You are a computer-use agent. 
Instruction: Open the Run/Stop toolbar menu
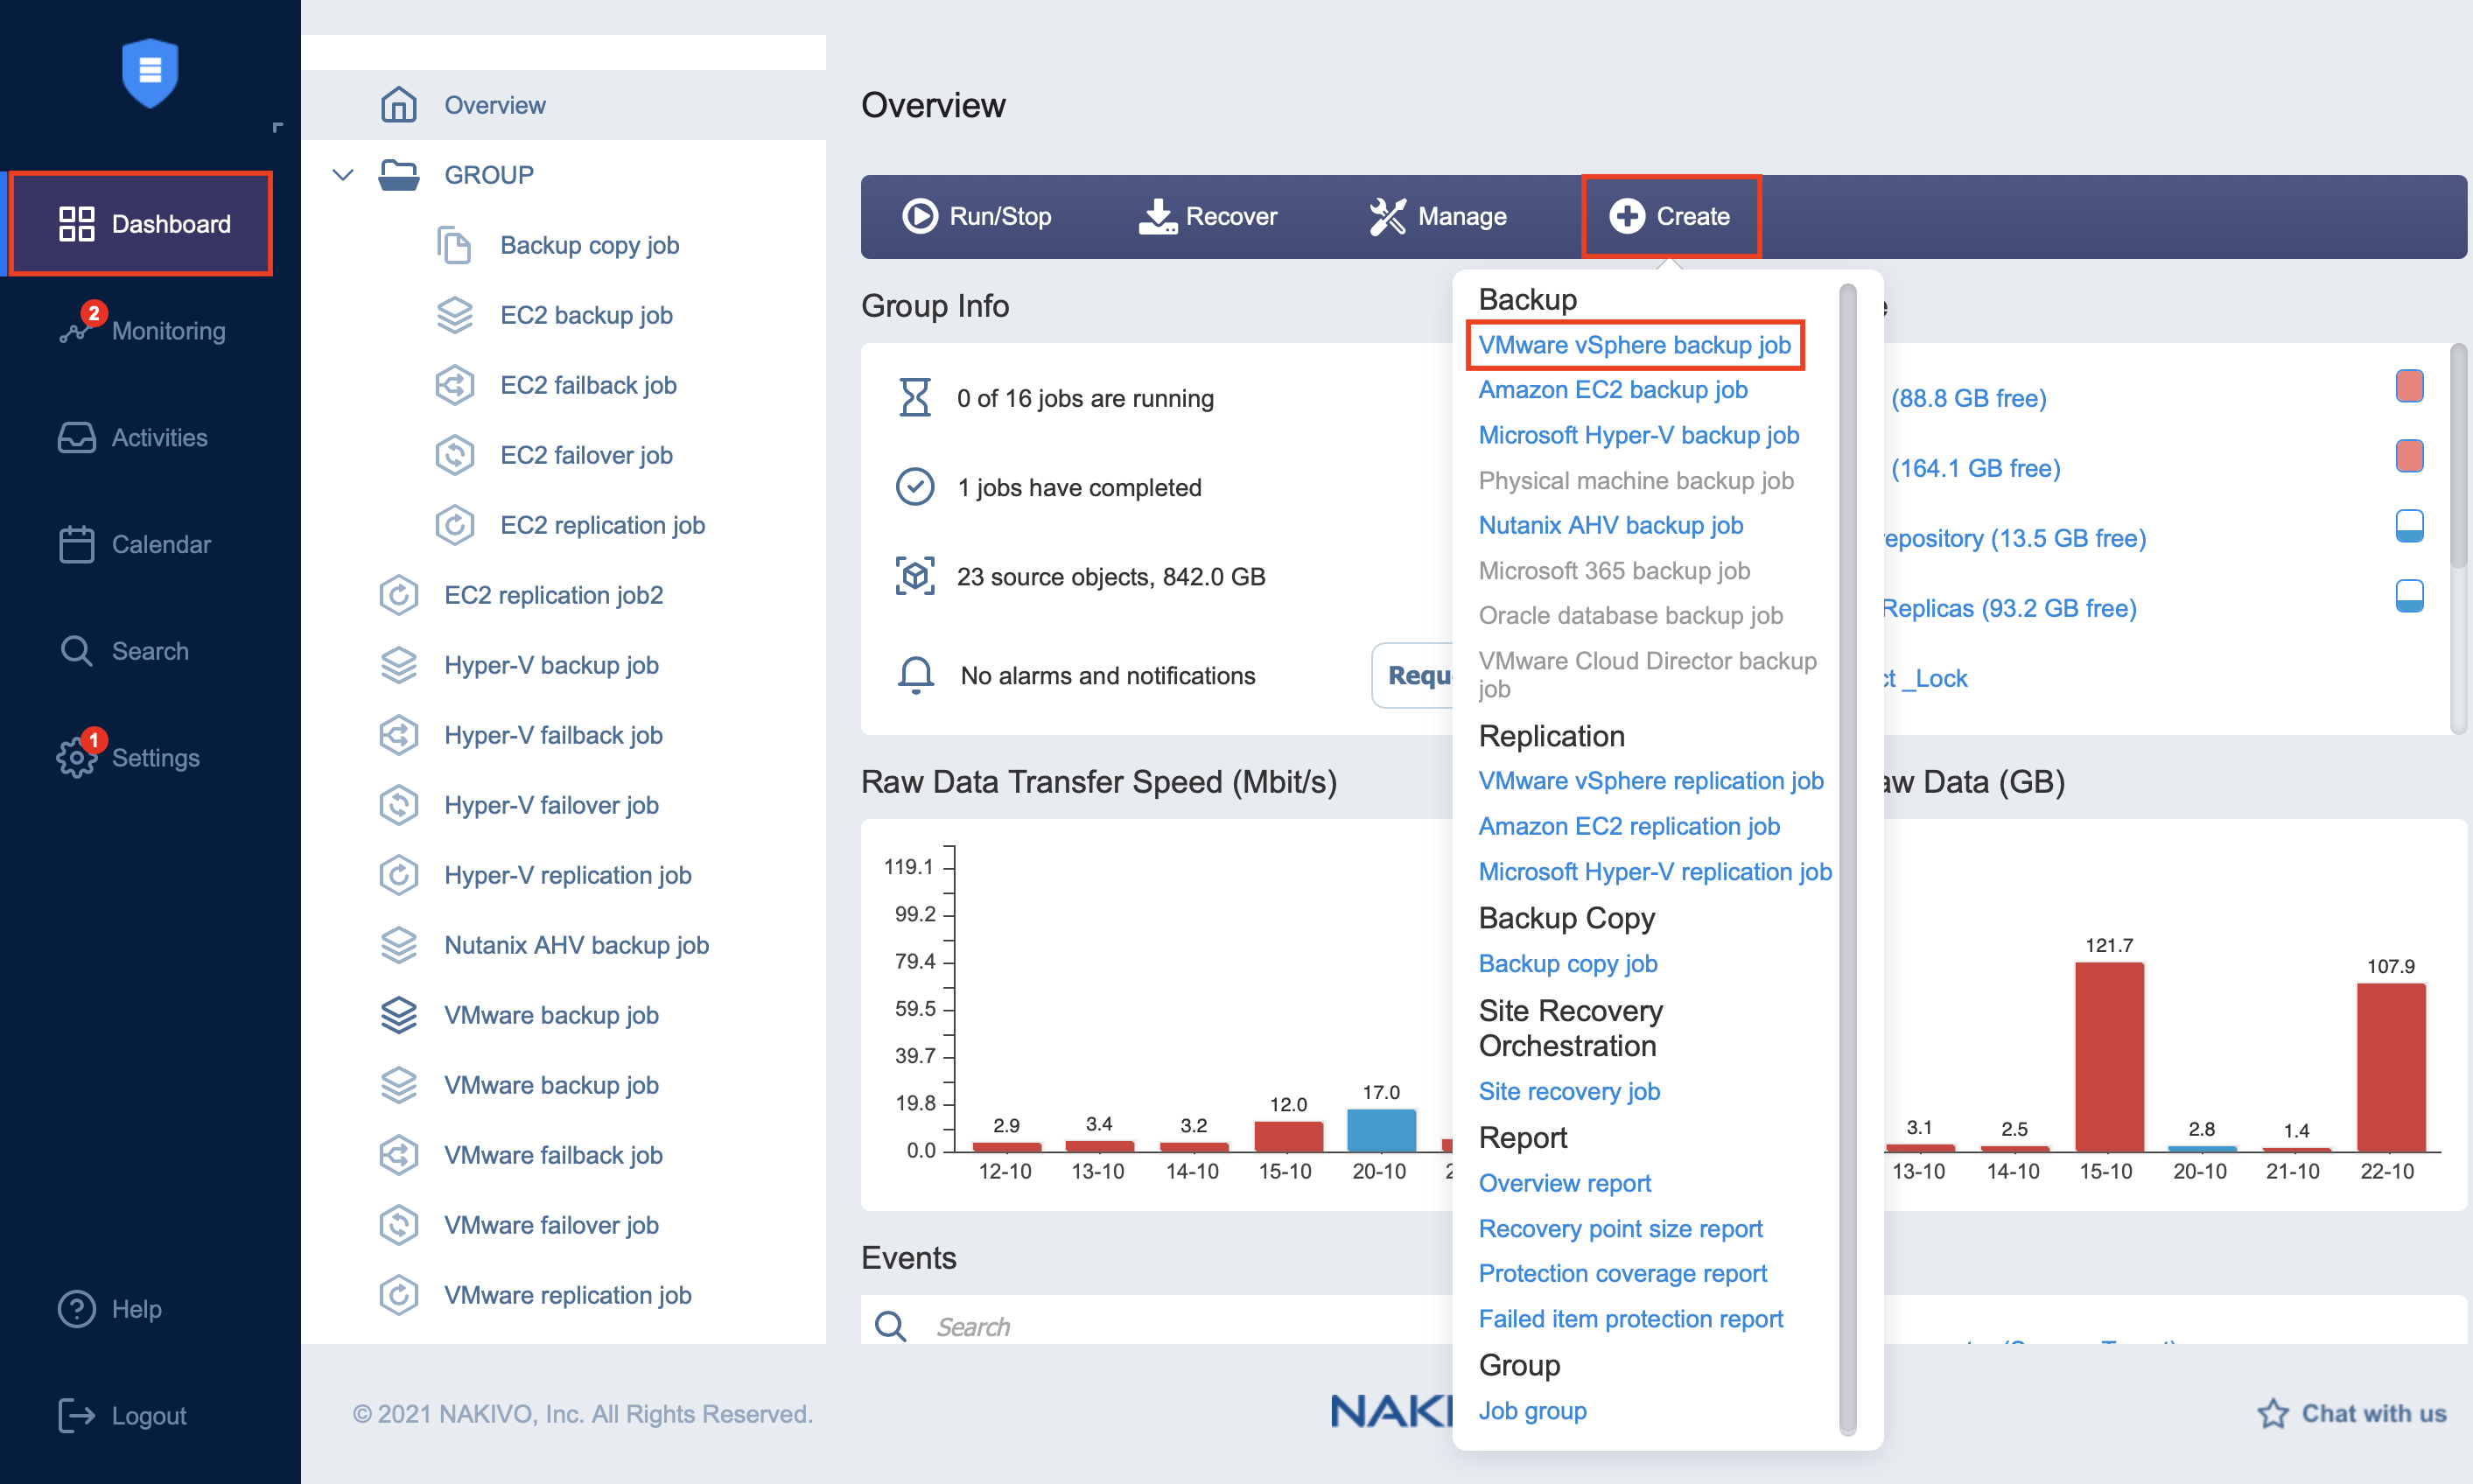pos(976,216)
